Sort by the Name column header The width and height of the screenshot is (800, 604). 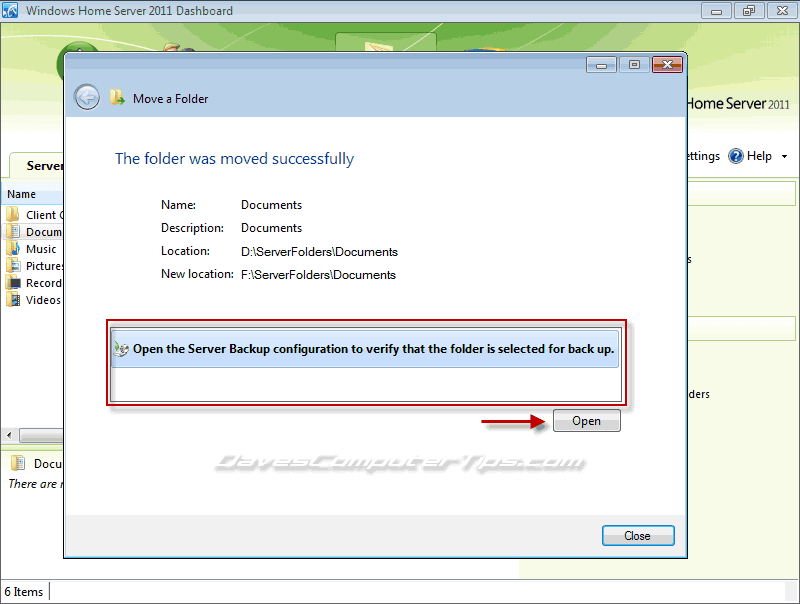(x=33, y=194)
